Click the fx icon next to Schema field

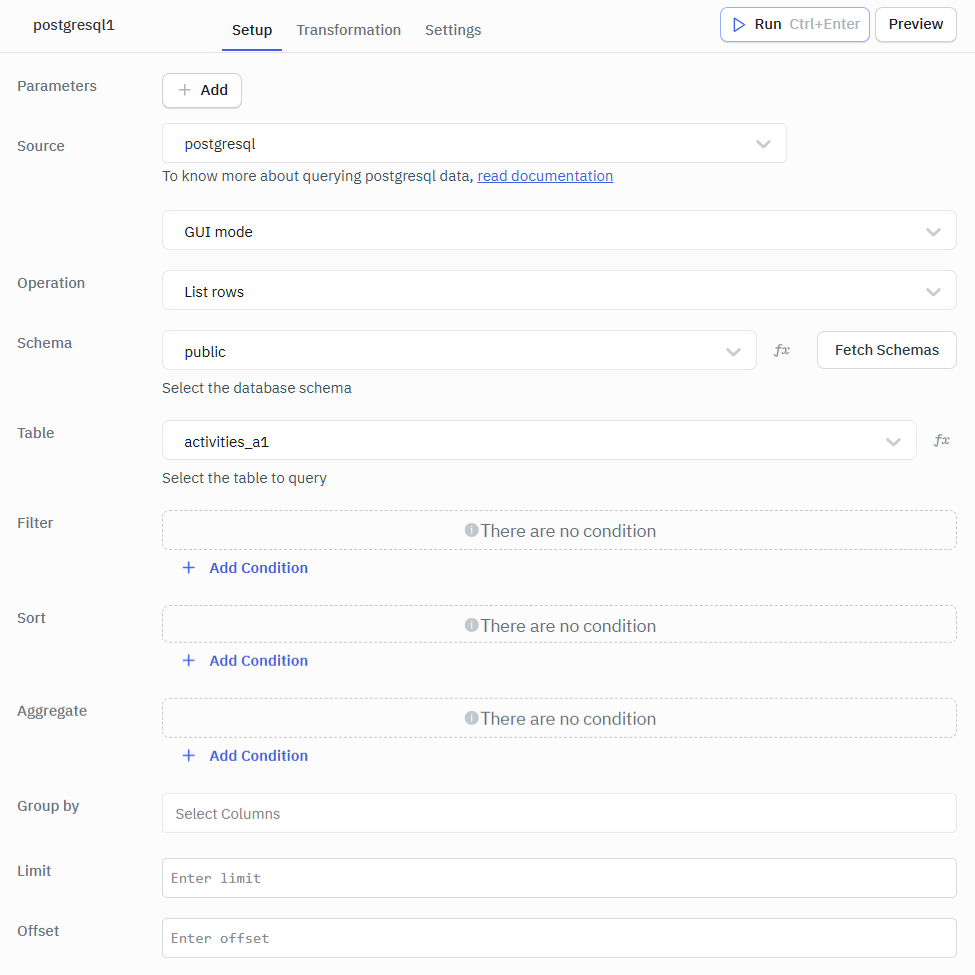pyautogui.click(x=781, y=349)
